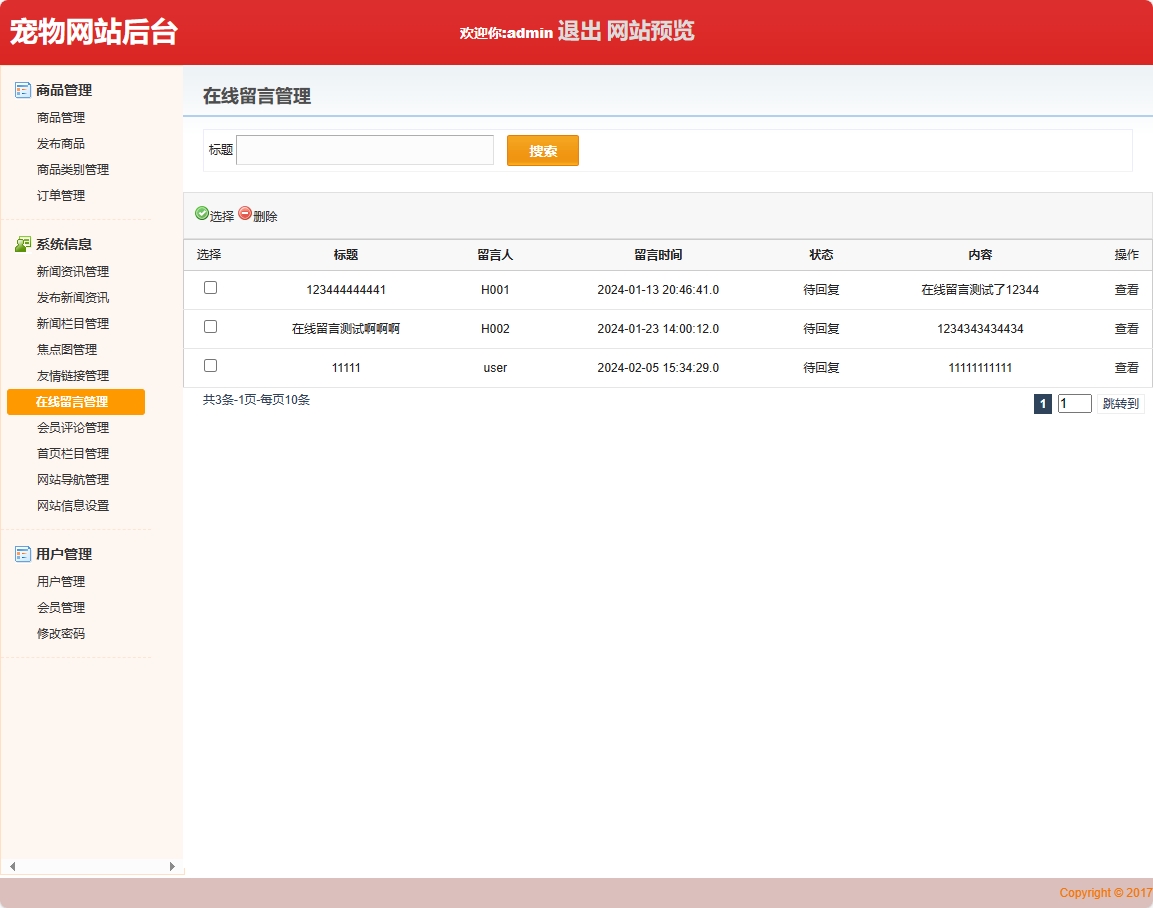The height and width of the screenshot is (908, 1153).
Task: Click 查看 for message 123444444441
Action: [x=1126, y=287]
